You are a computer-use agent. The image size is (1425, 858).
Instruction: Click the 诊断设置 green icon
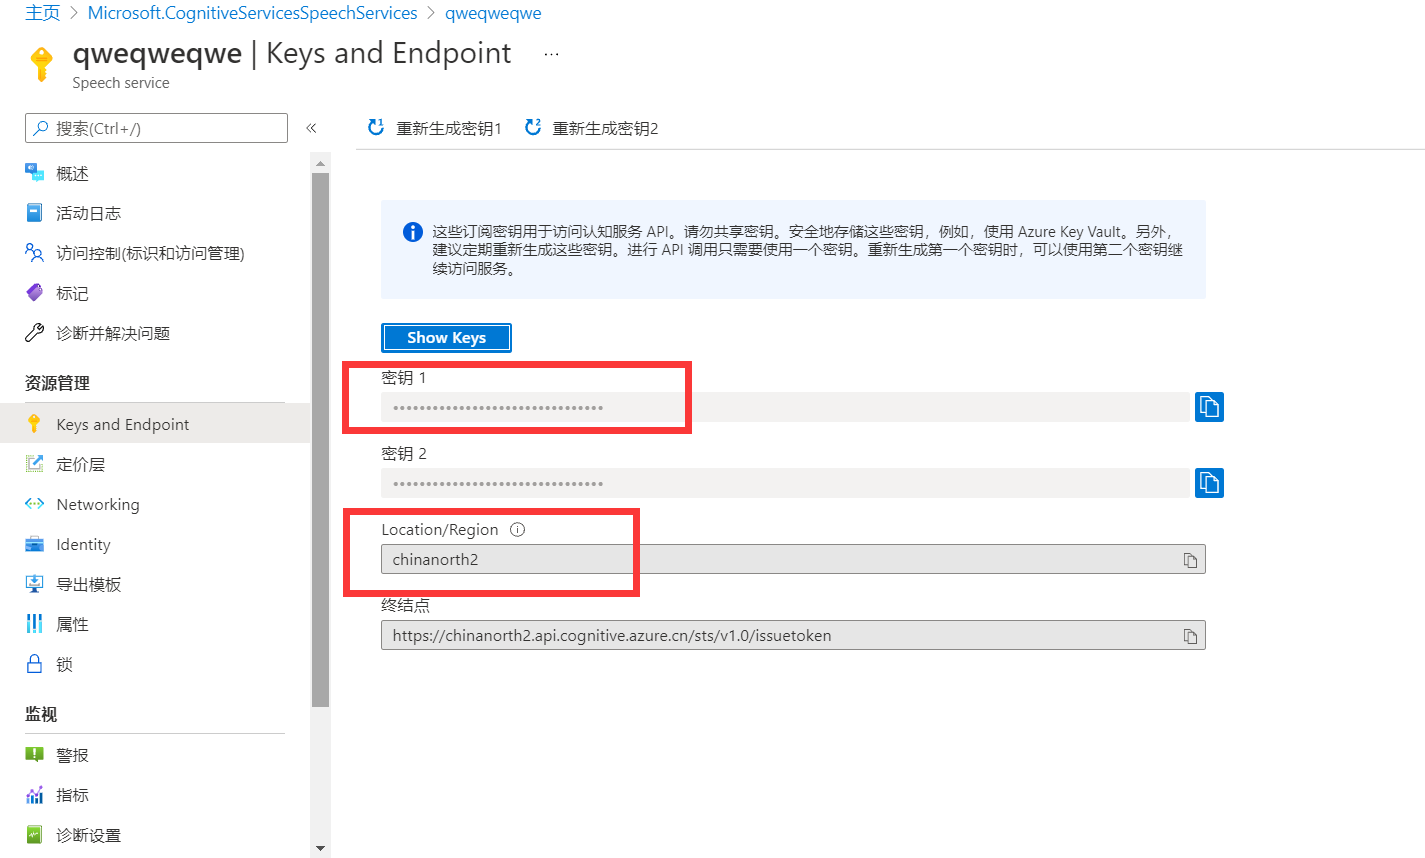pos(34,834)
